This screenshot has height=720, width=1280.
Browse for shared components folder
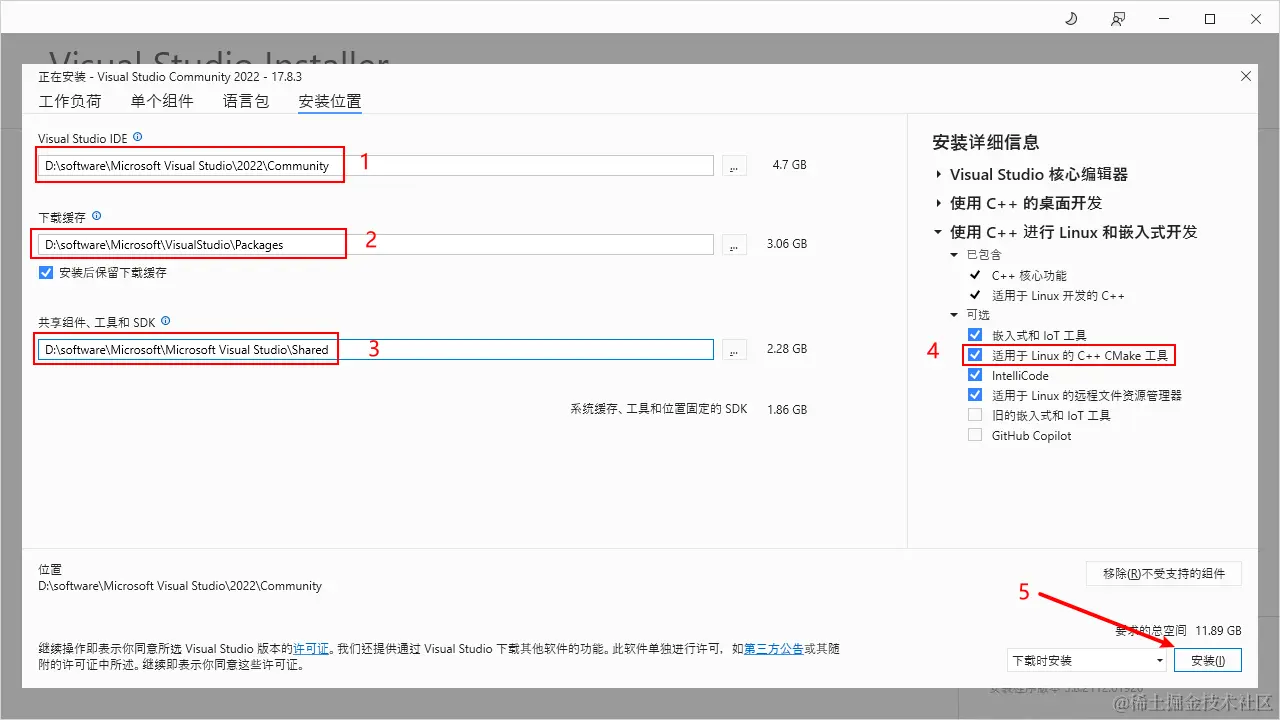pyautogui.click(x=734, y=350)
